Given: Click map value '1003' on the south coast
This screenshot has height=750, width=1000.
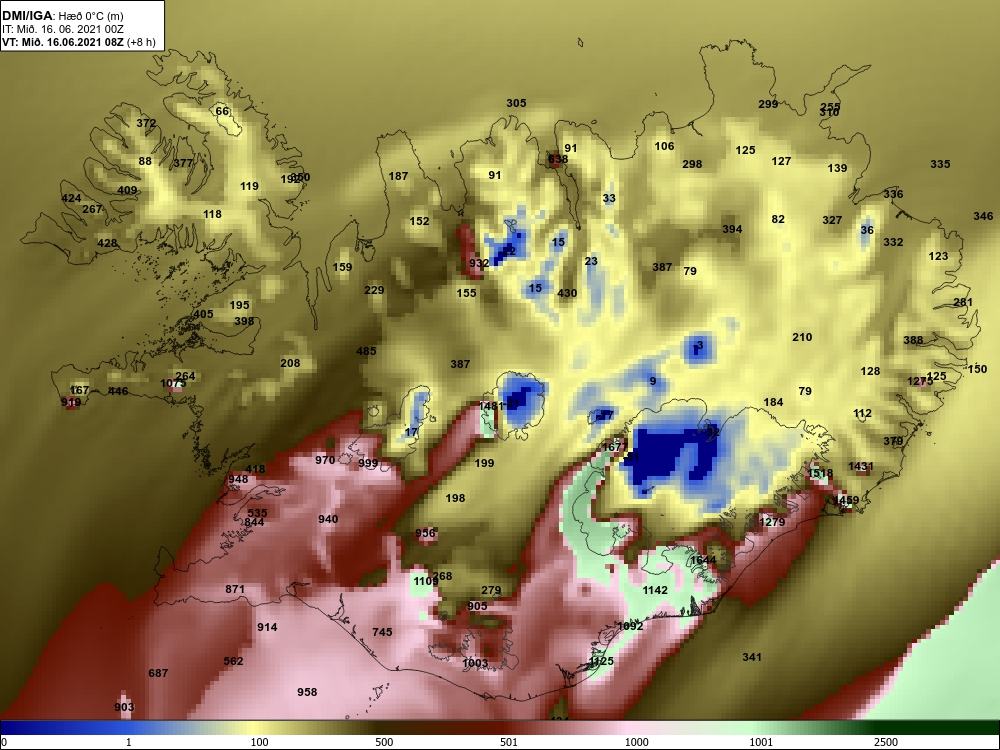Looking at the screenshot, I should coord(475,663).
